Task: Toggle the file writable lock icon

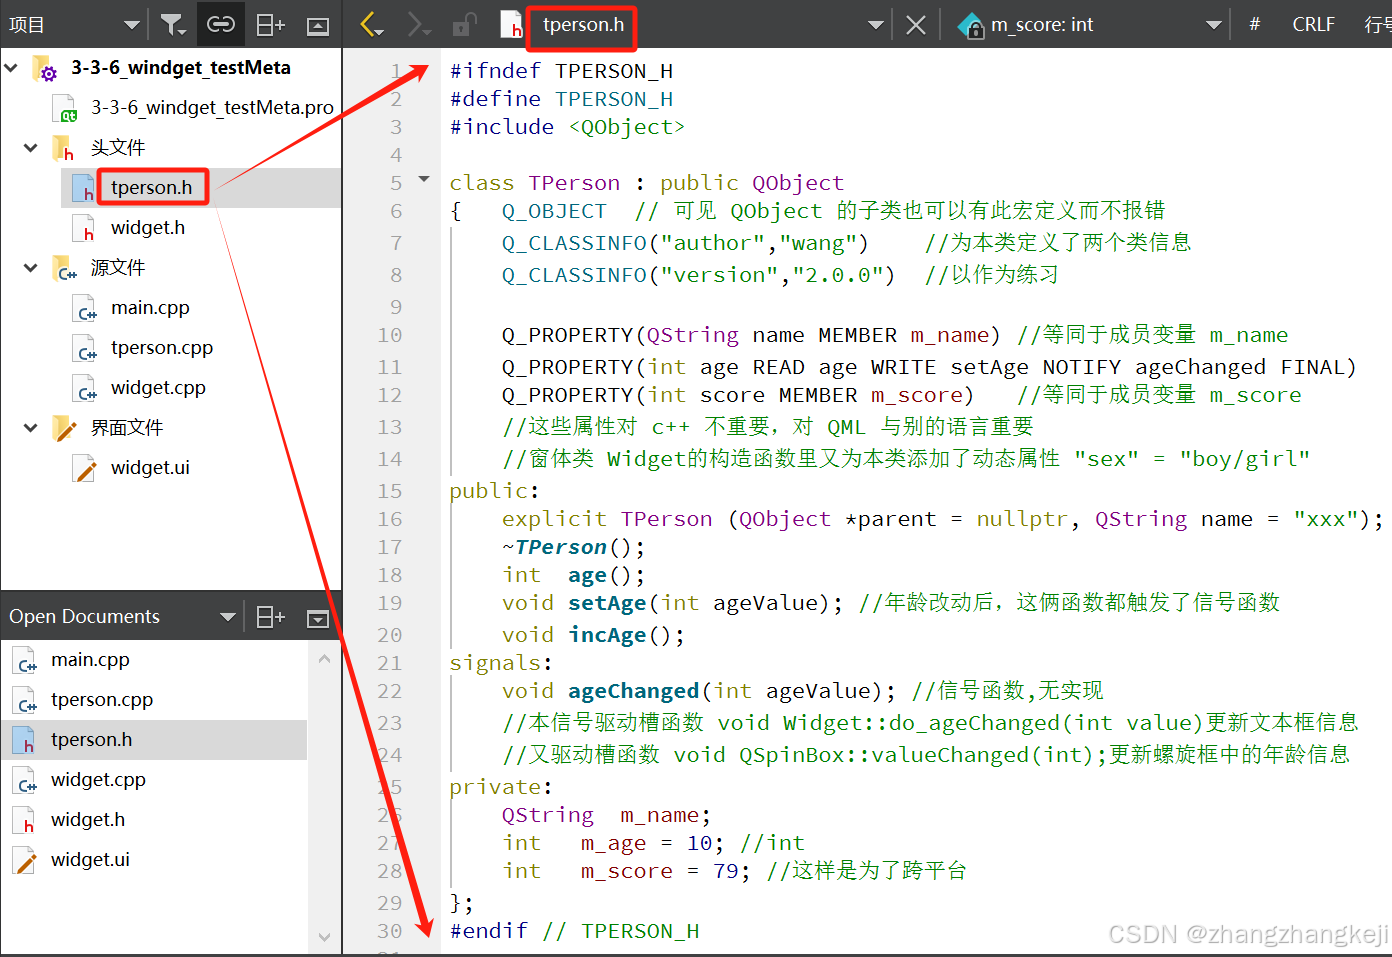Action: (465, 24)
